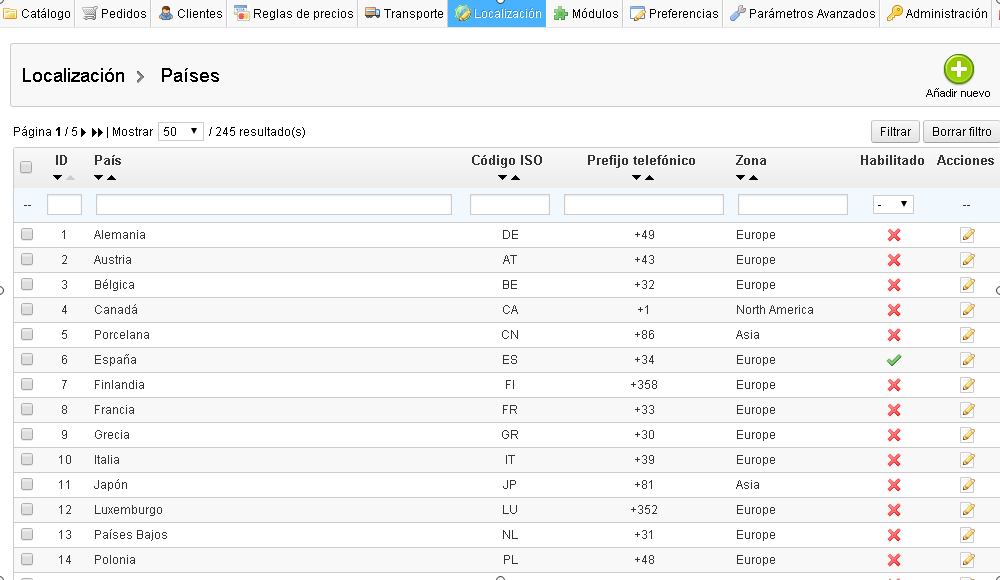
Task: Enable Francia via its red cross icon
Action: coord(894,410)
